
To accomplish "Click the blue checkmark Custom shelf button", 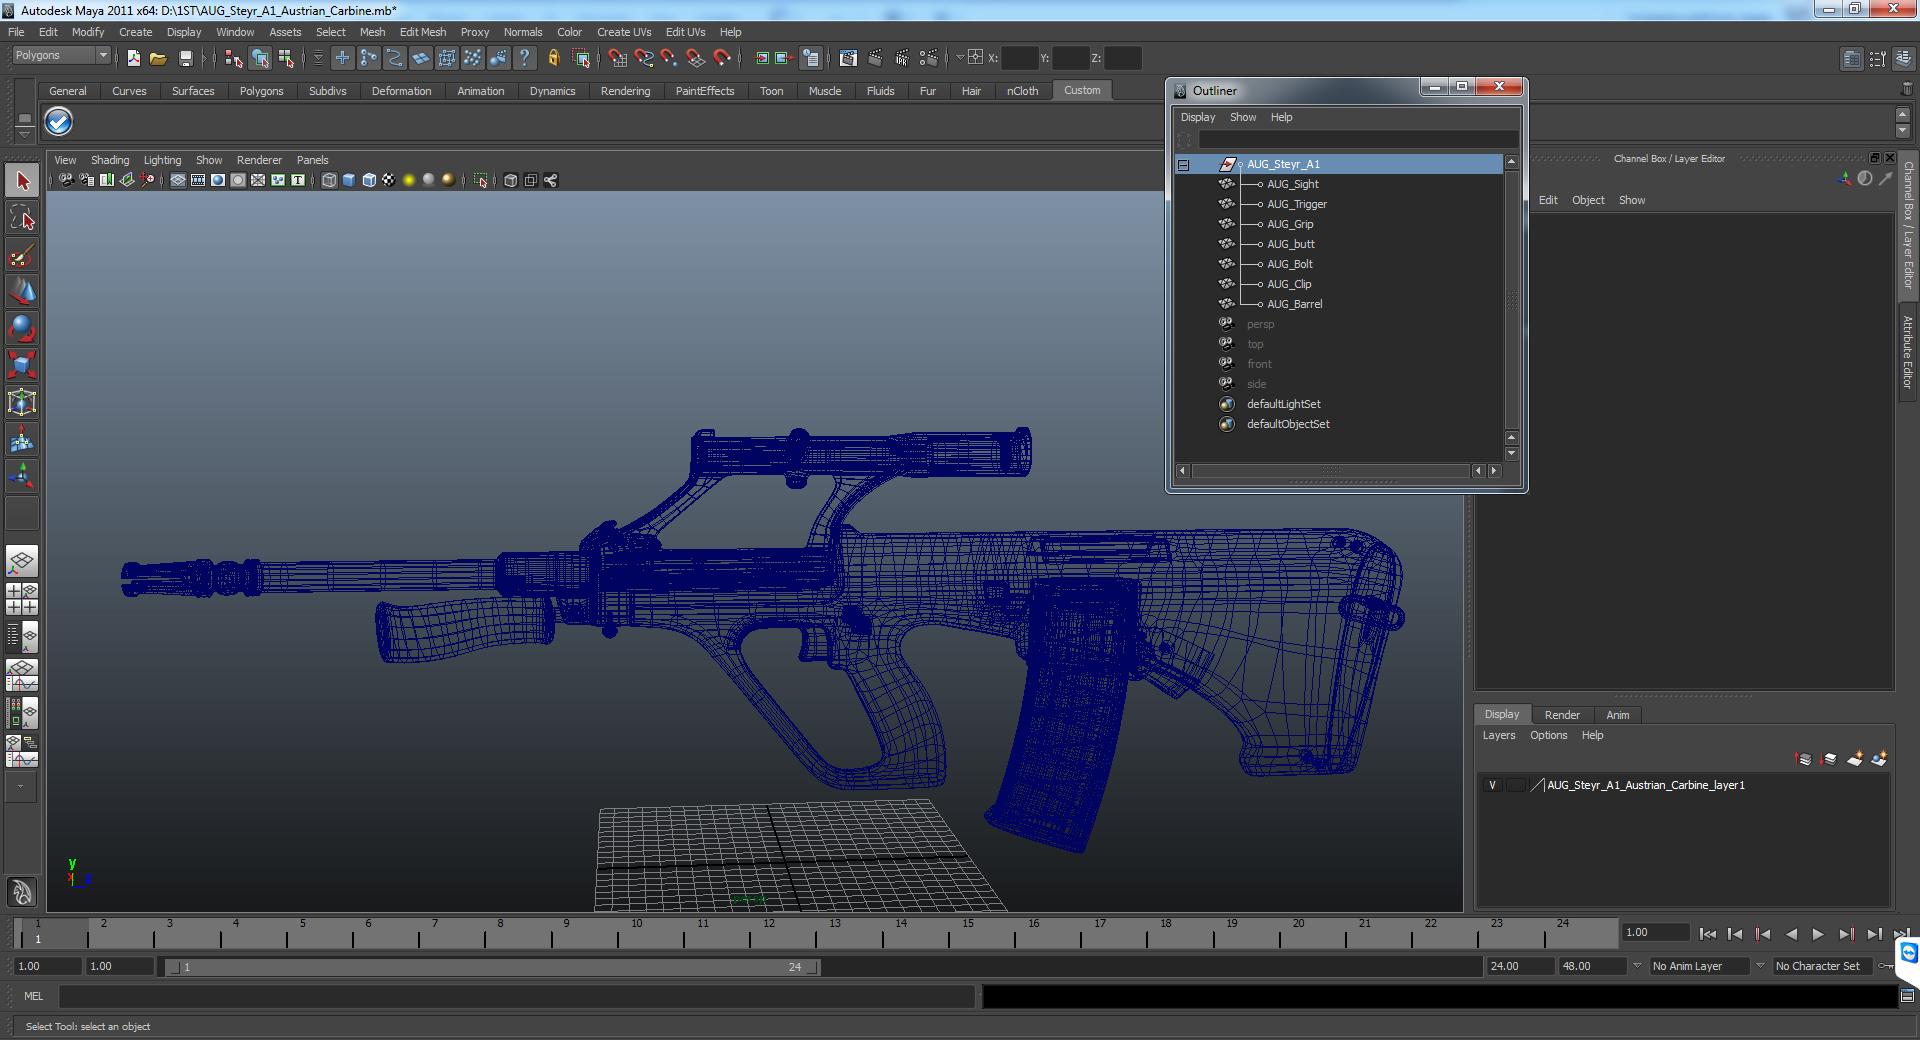I will 59,122.
